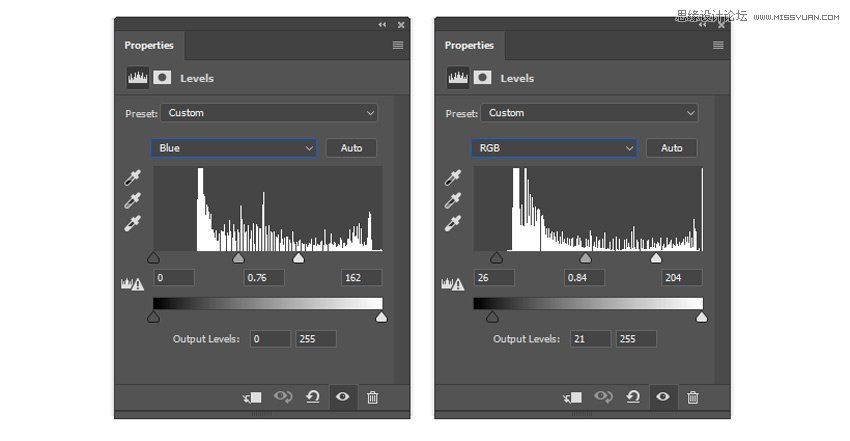Open the Preset dropdown in the Blue panel

[269, 113]
